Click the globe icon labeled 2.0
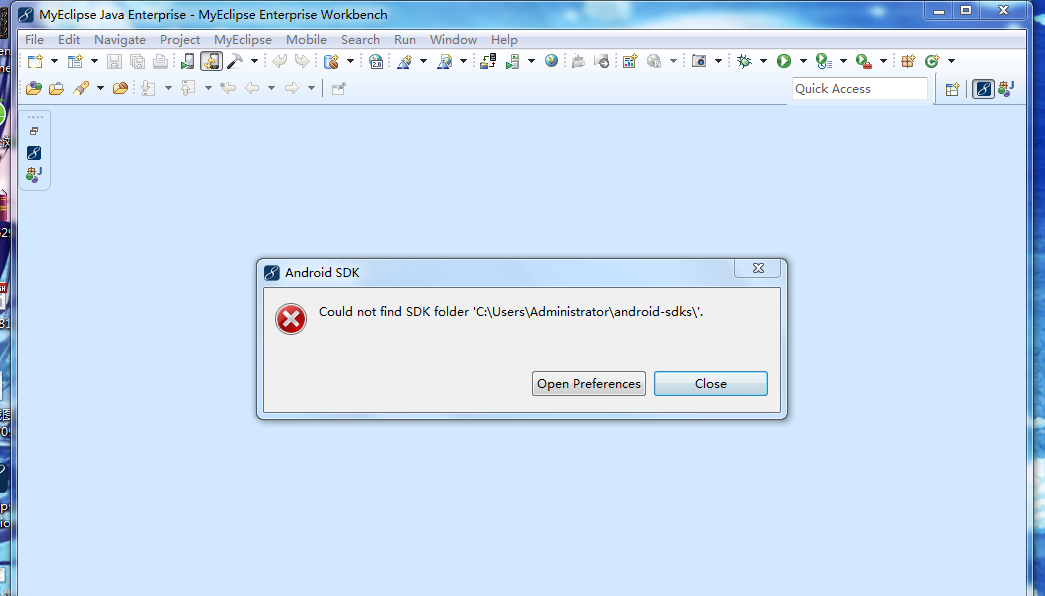This screenshot has width=1045, height=596. tap(377, 61)
